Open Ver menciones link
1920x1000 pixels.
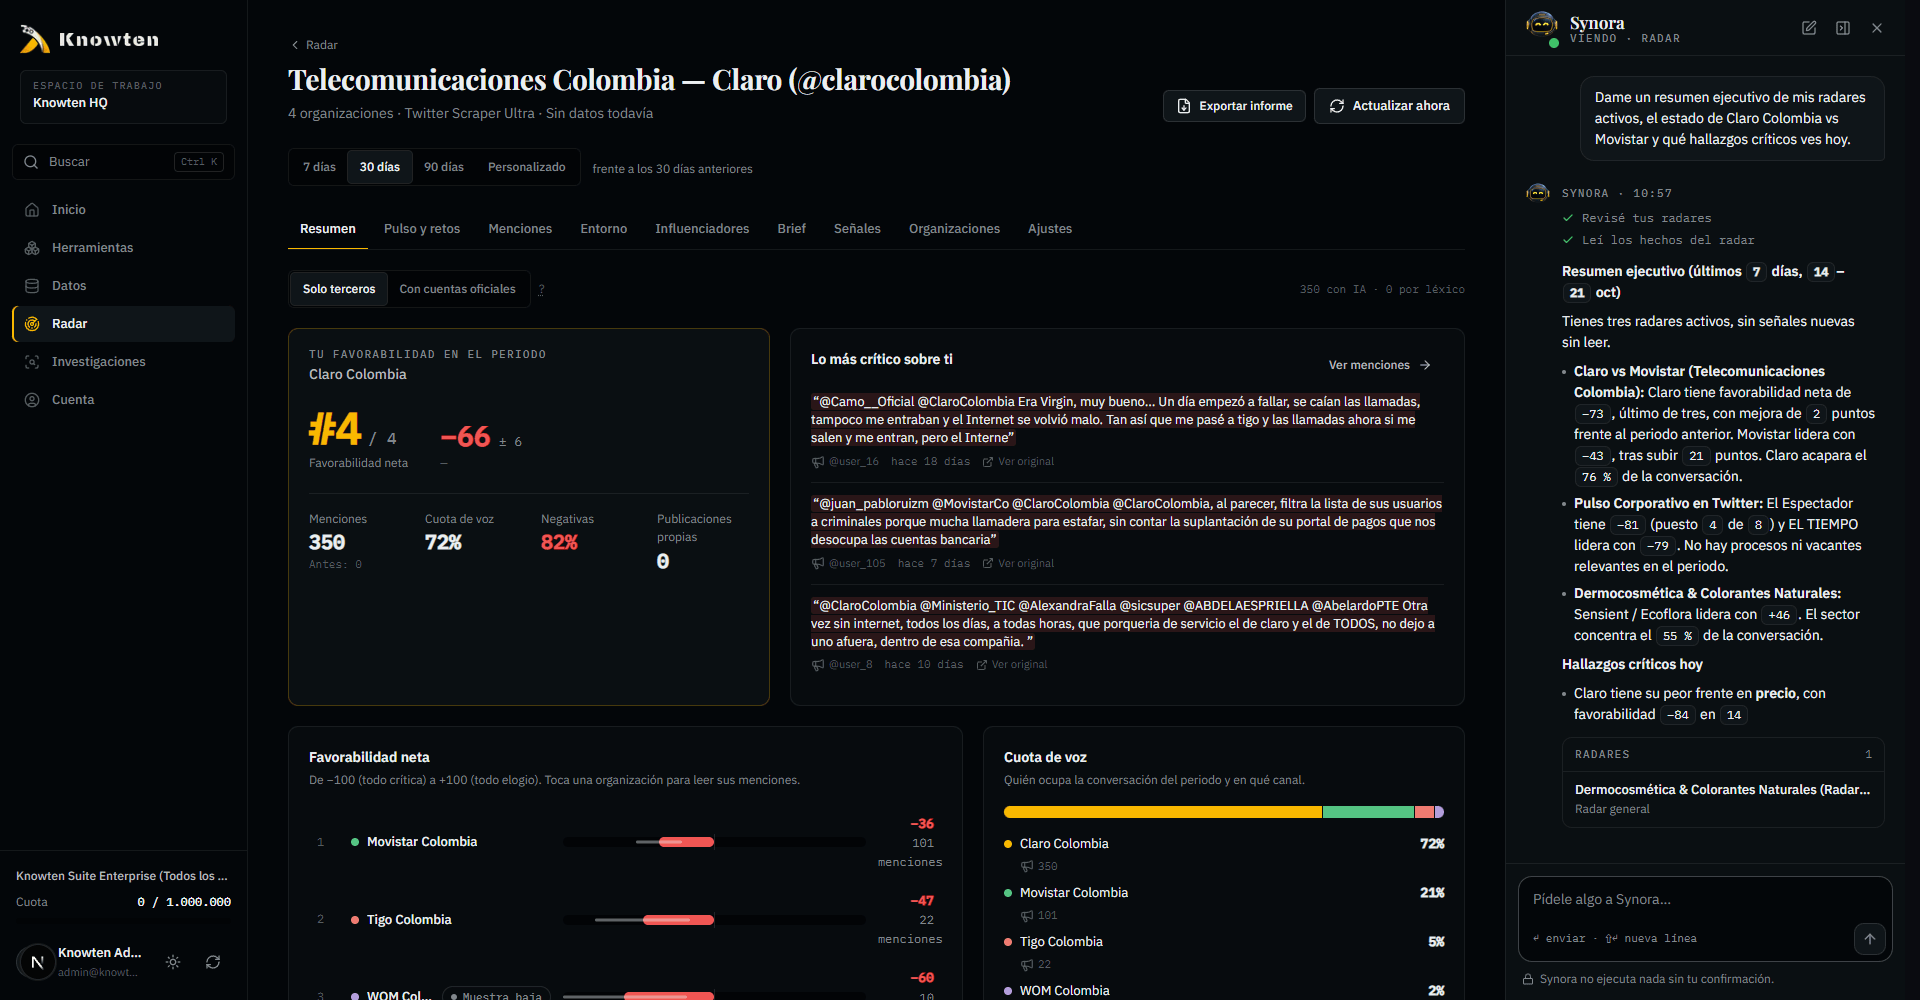click(x=1380, y=365)
